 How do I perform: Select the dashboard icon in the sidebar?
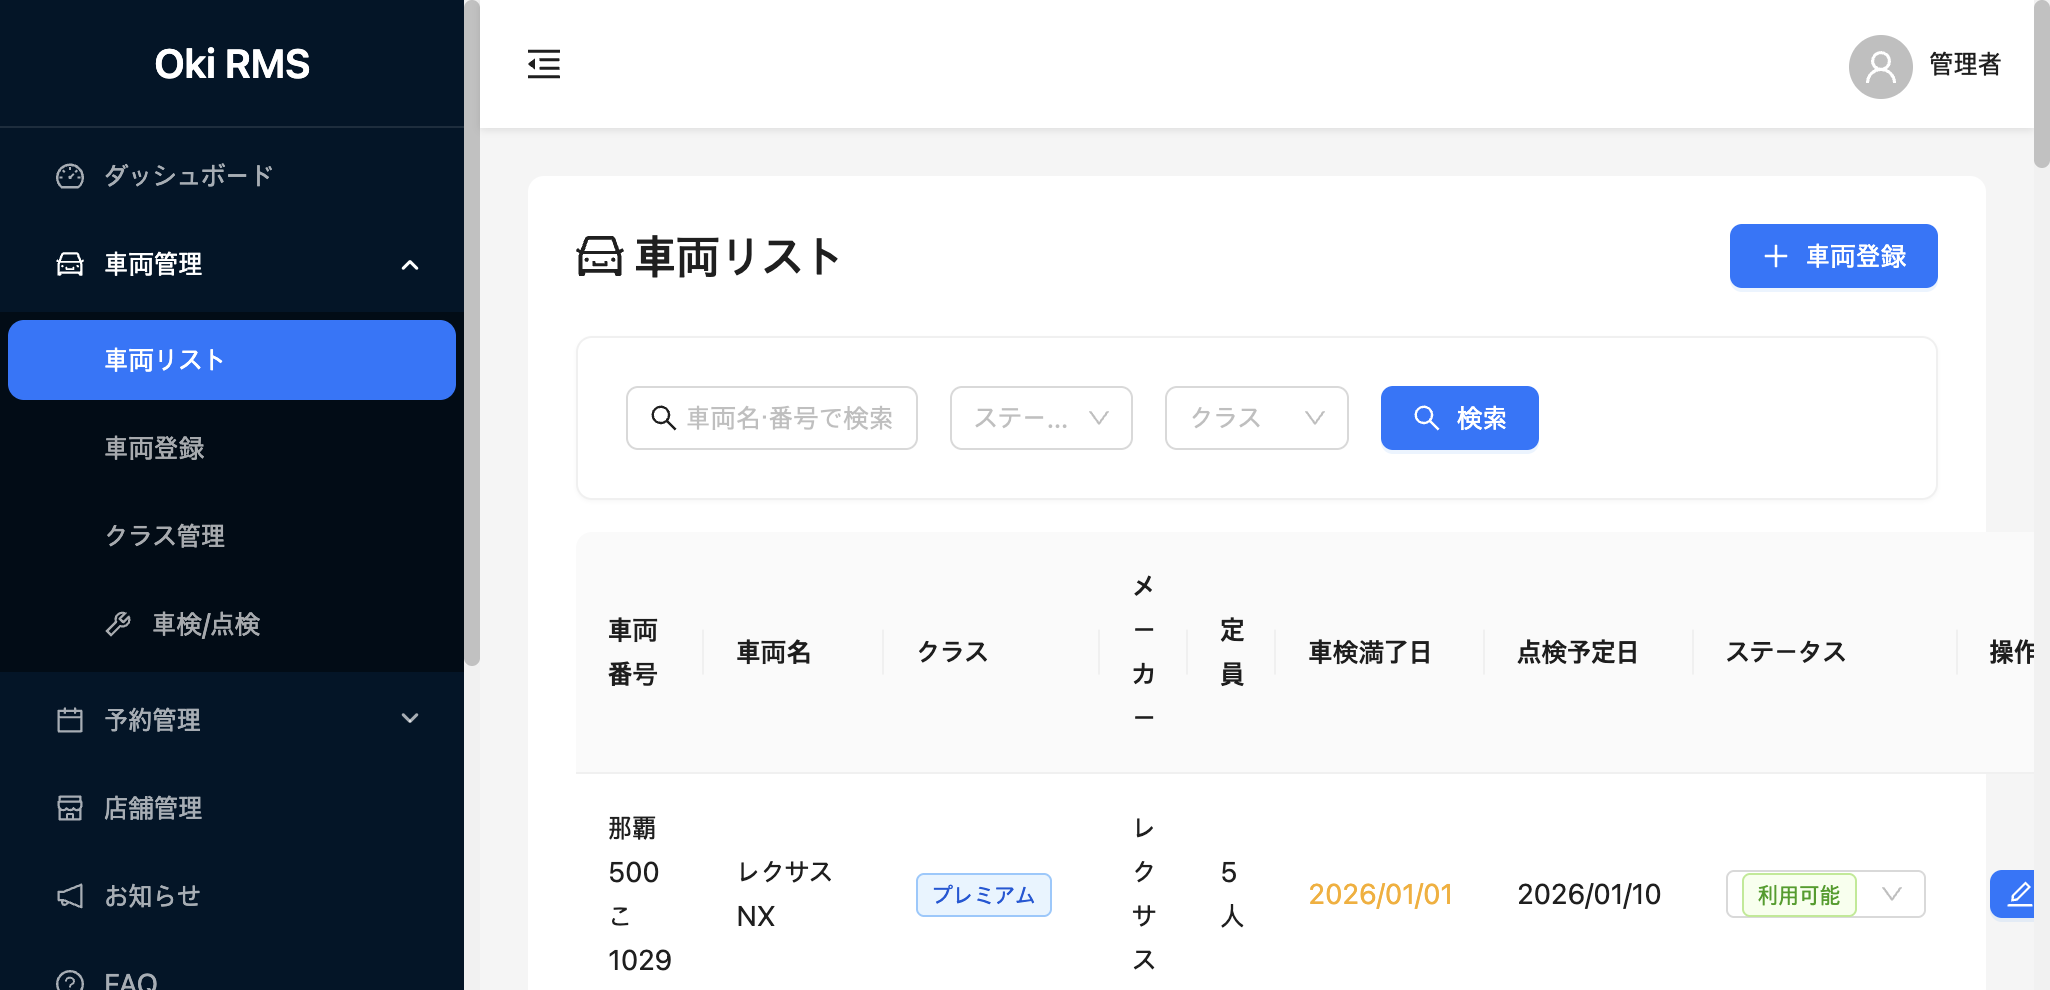tap(70, 175)
